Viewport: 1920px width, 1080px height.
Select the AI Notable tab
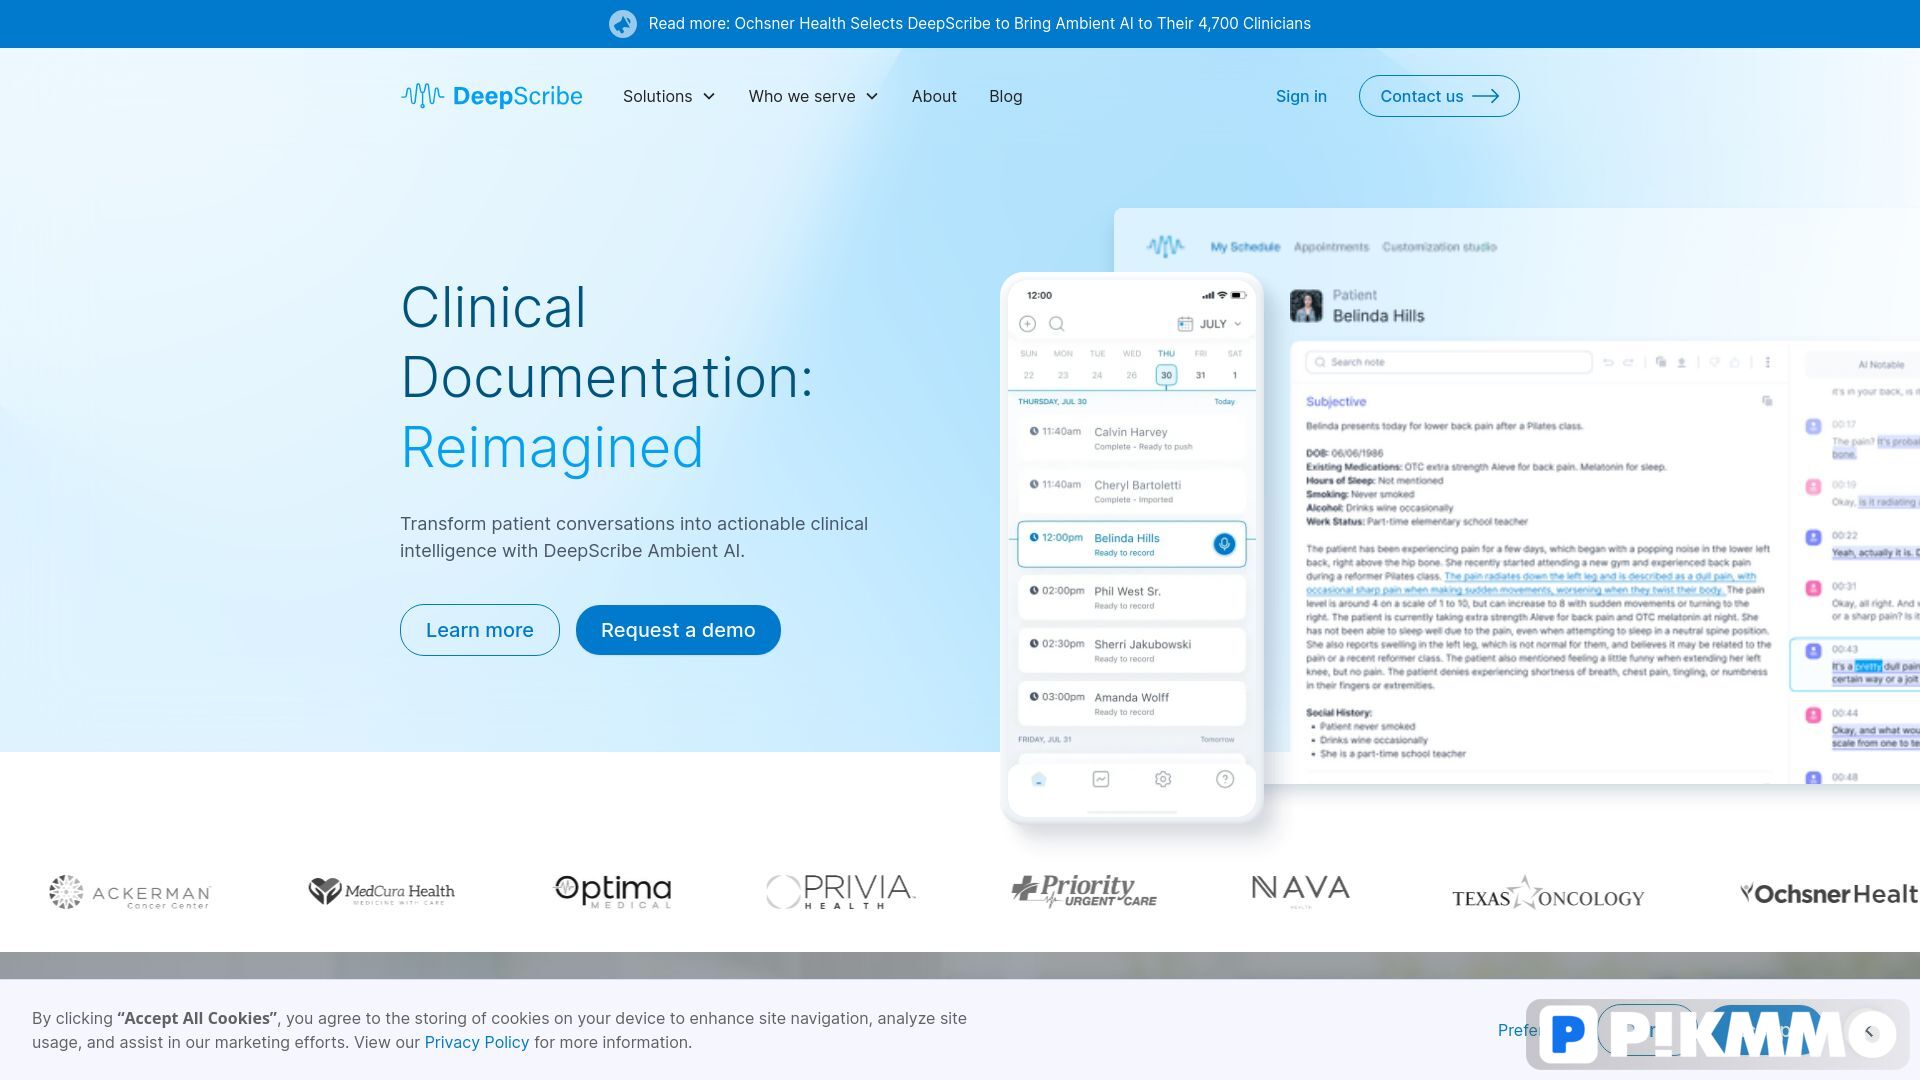pyautogui.click(x=1881, y=365)
